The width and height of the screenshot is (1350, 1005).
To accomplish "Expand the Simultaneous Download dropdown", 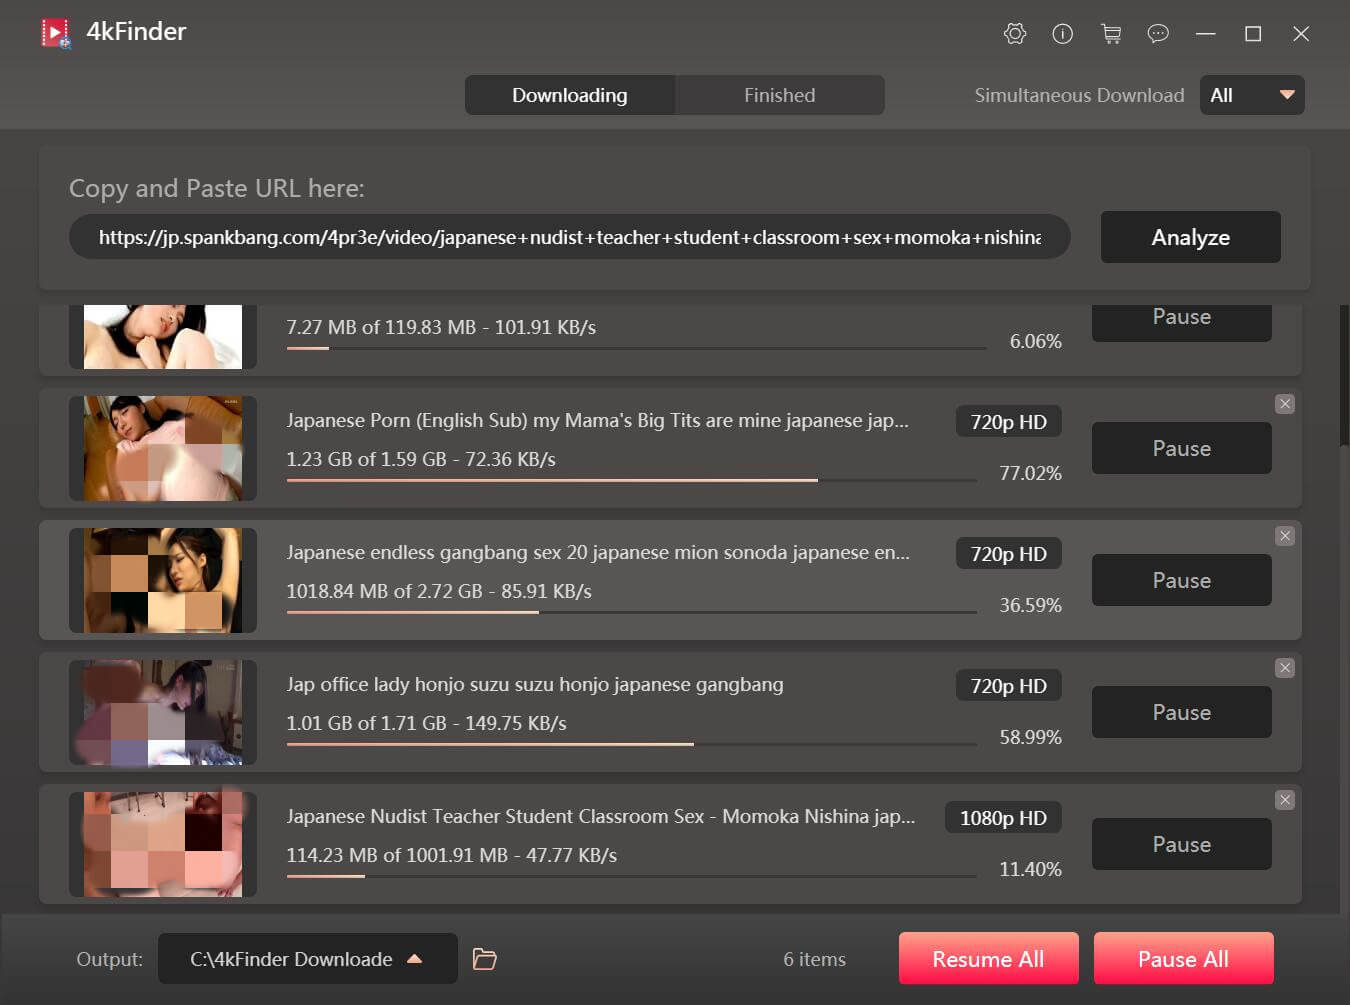I will [1252, 95].
